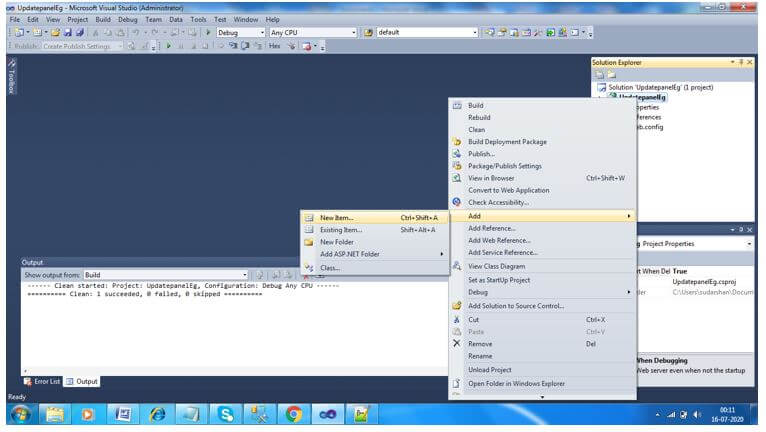Open the File menu

tap(15, 20)
